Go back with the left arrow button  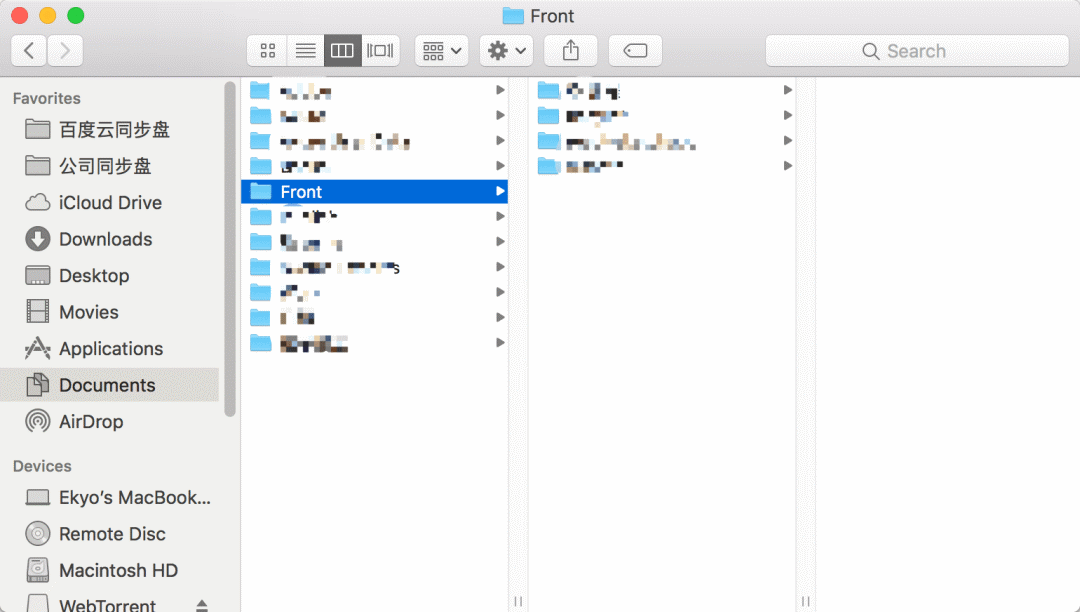click(x=29, y=51)
